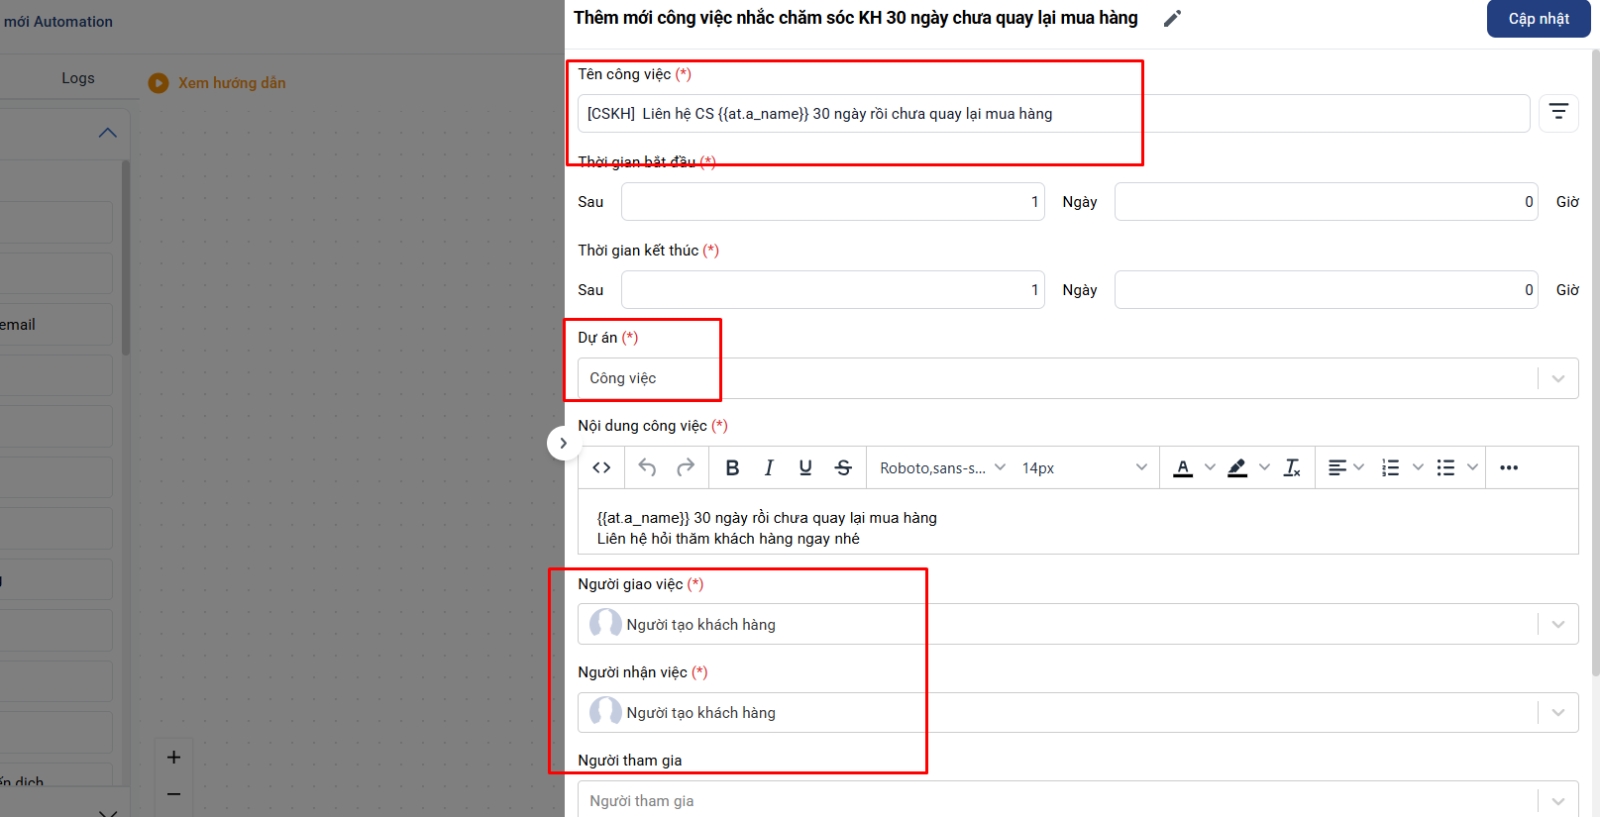Click the Cập nhật button
The height and width of the screenshot is (817, 1600).
click(x=1538, y=19)
